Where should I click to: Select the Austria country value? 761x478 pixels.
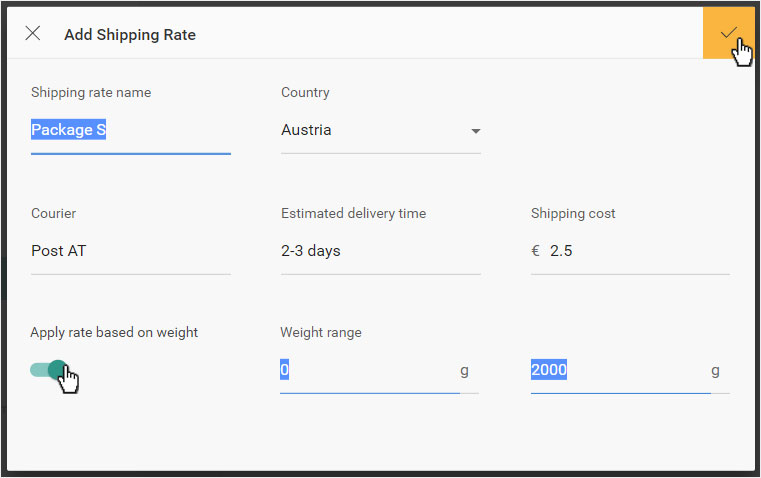point(306,130)
